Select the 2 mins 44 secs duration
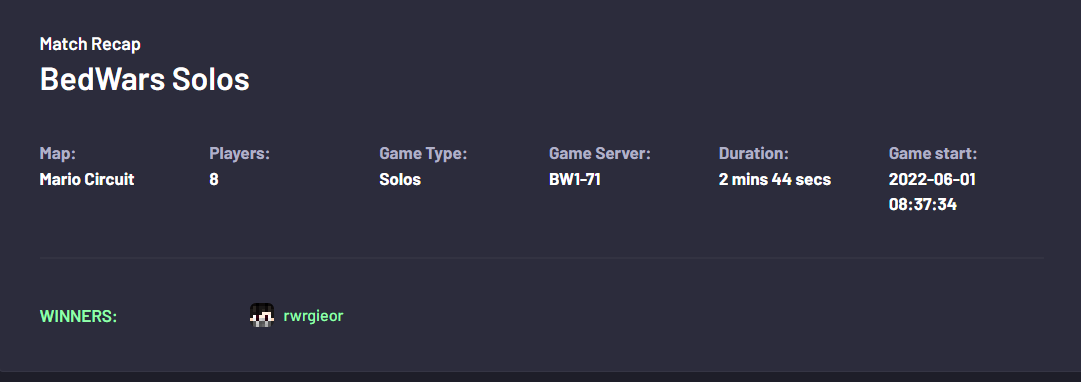The height and width of the screenshot is (382, 1081). click(x=775, y=179)
